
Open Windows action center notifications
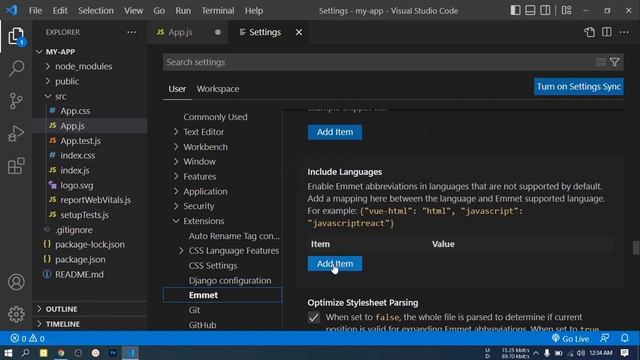pos(624,353)
